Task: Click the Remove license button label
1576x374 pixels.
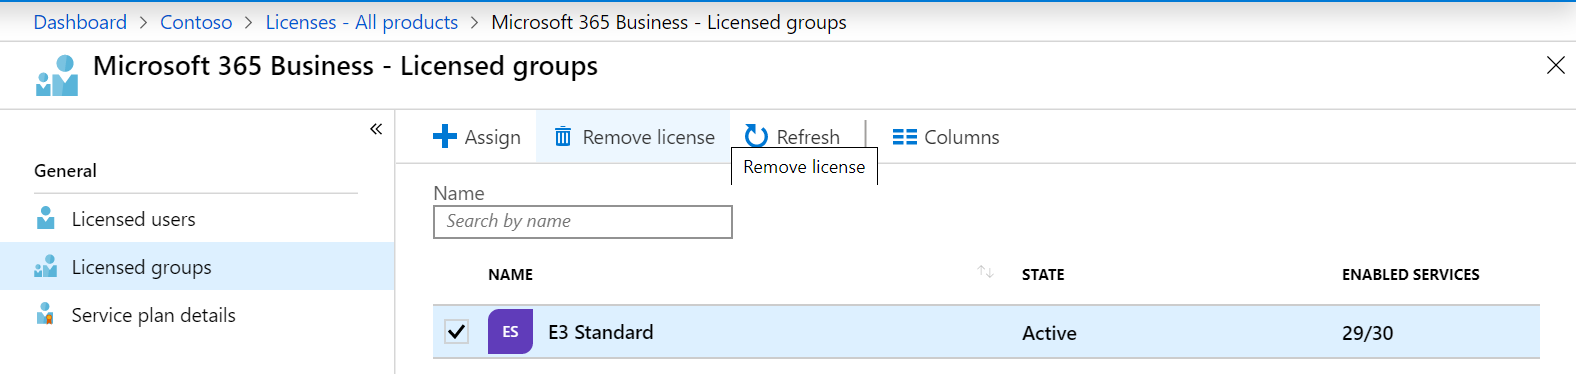Action: [x=649, y=137]
